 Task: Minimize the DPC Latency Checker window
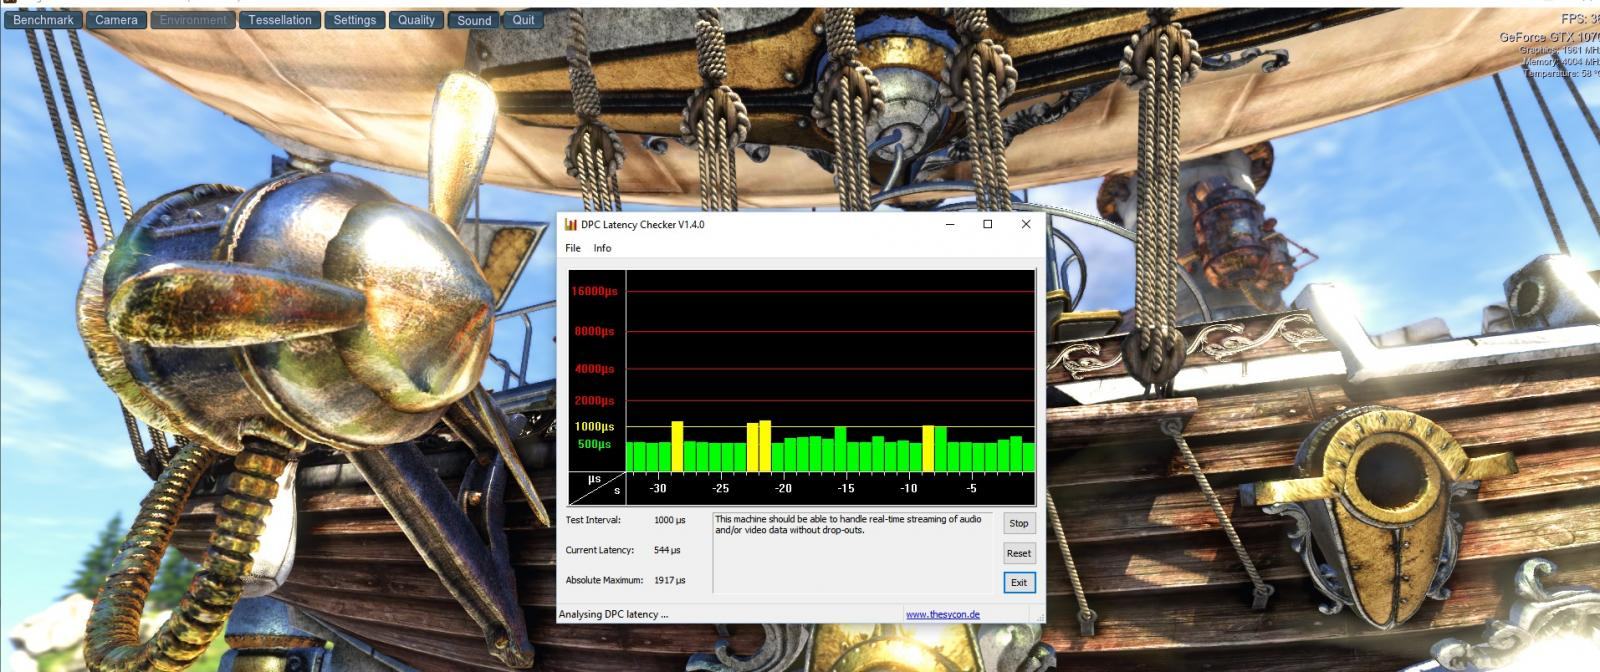click(949, 224)
